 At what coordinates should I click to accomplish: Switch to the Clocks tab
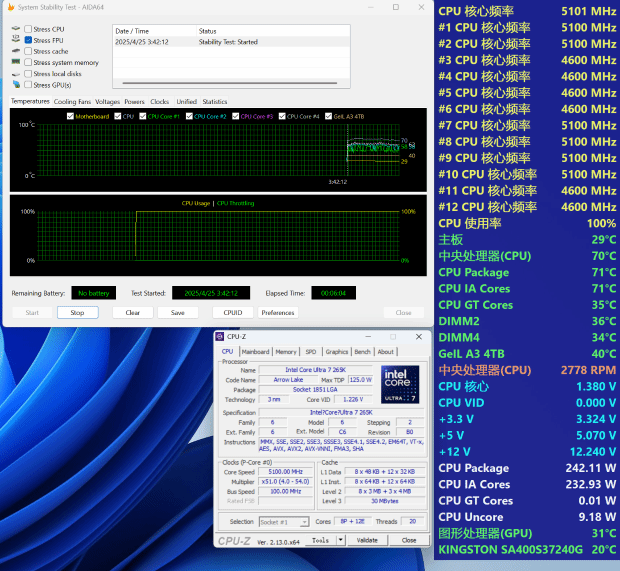coord(160,102)
